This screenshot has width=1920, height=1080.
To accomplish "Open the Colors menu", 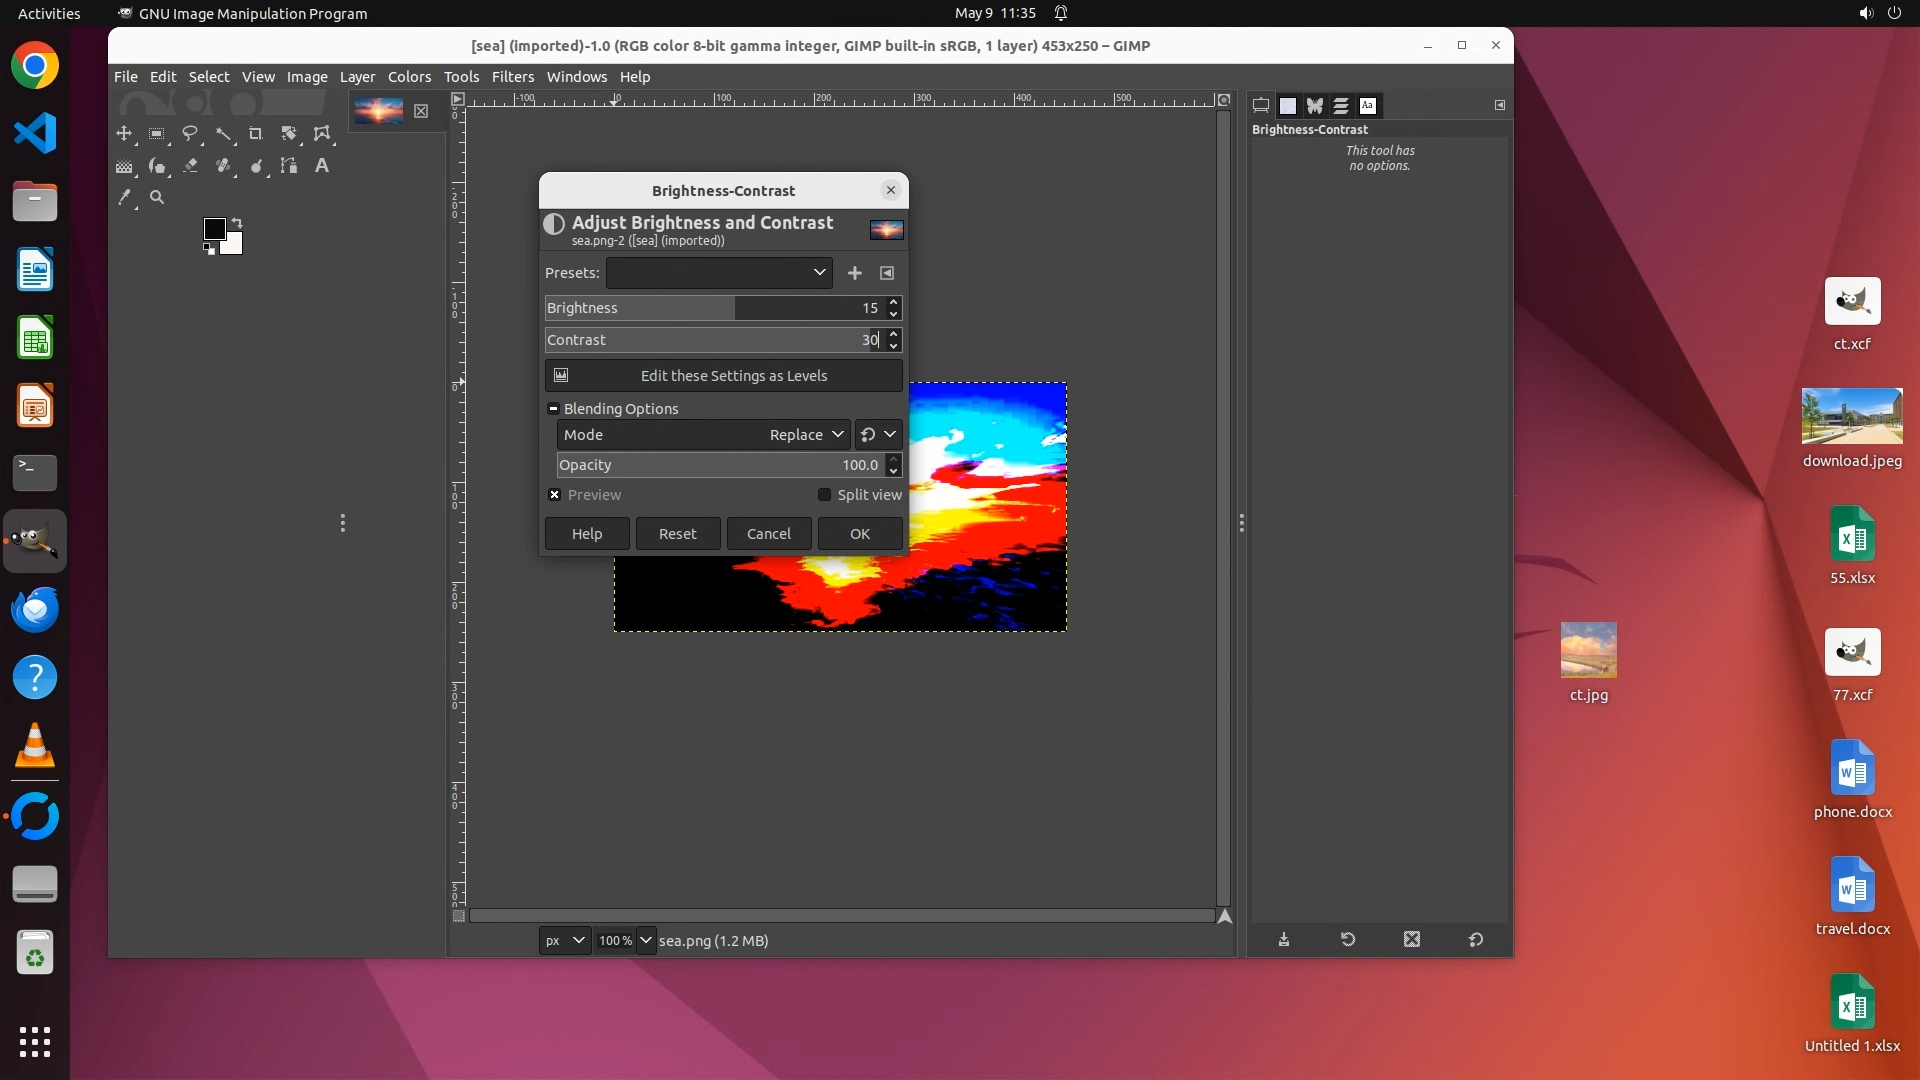I will point(409,77).
